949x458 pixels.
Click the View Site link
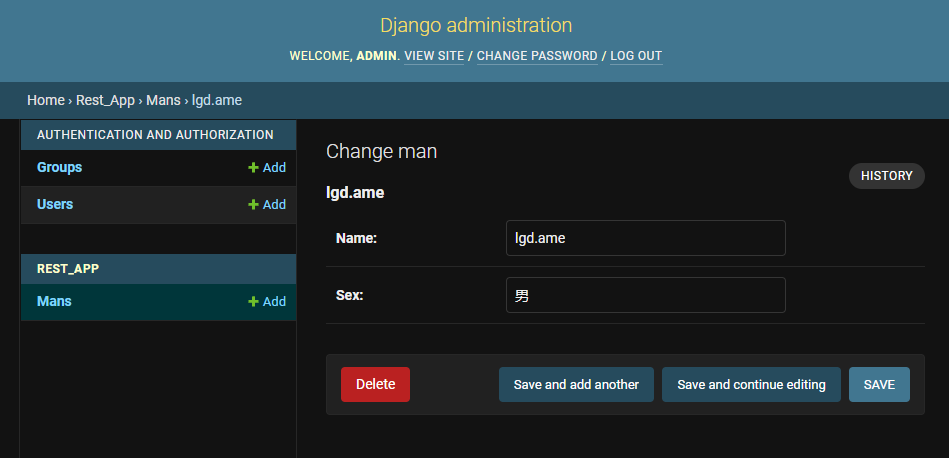pyautogui.click(x=434, y=56)
